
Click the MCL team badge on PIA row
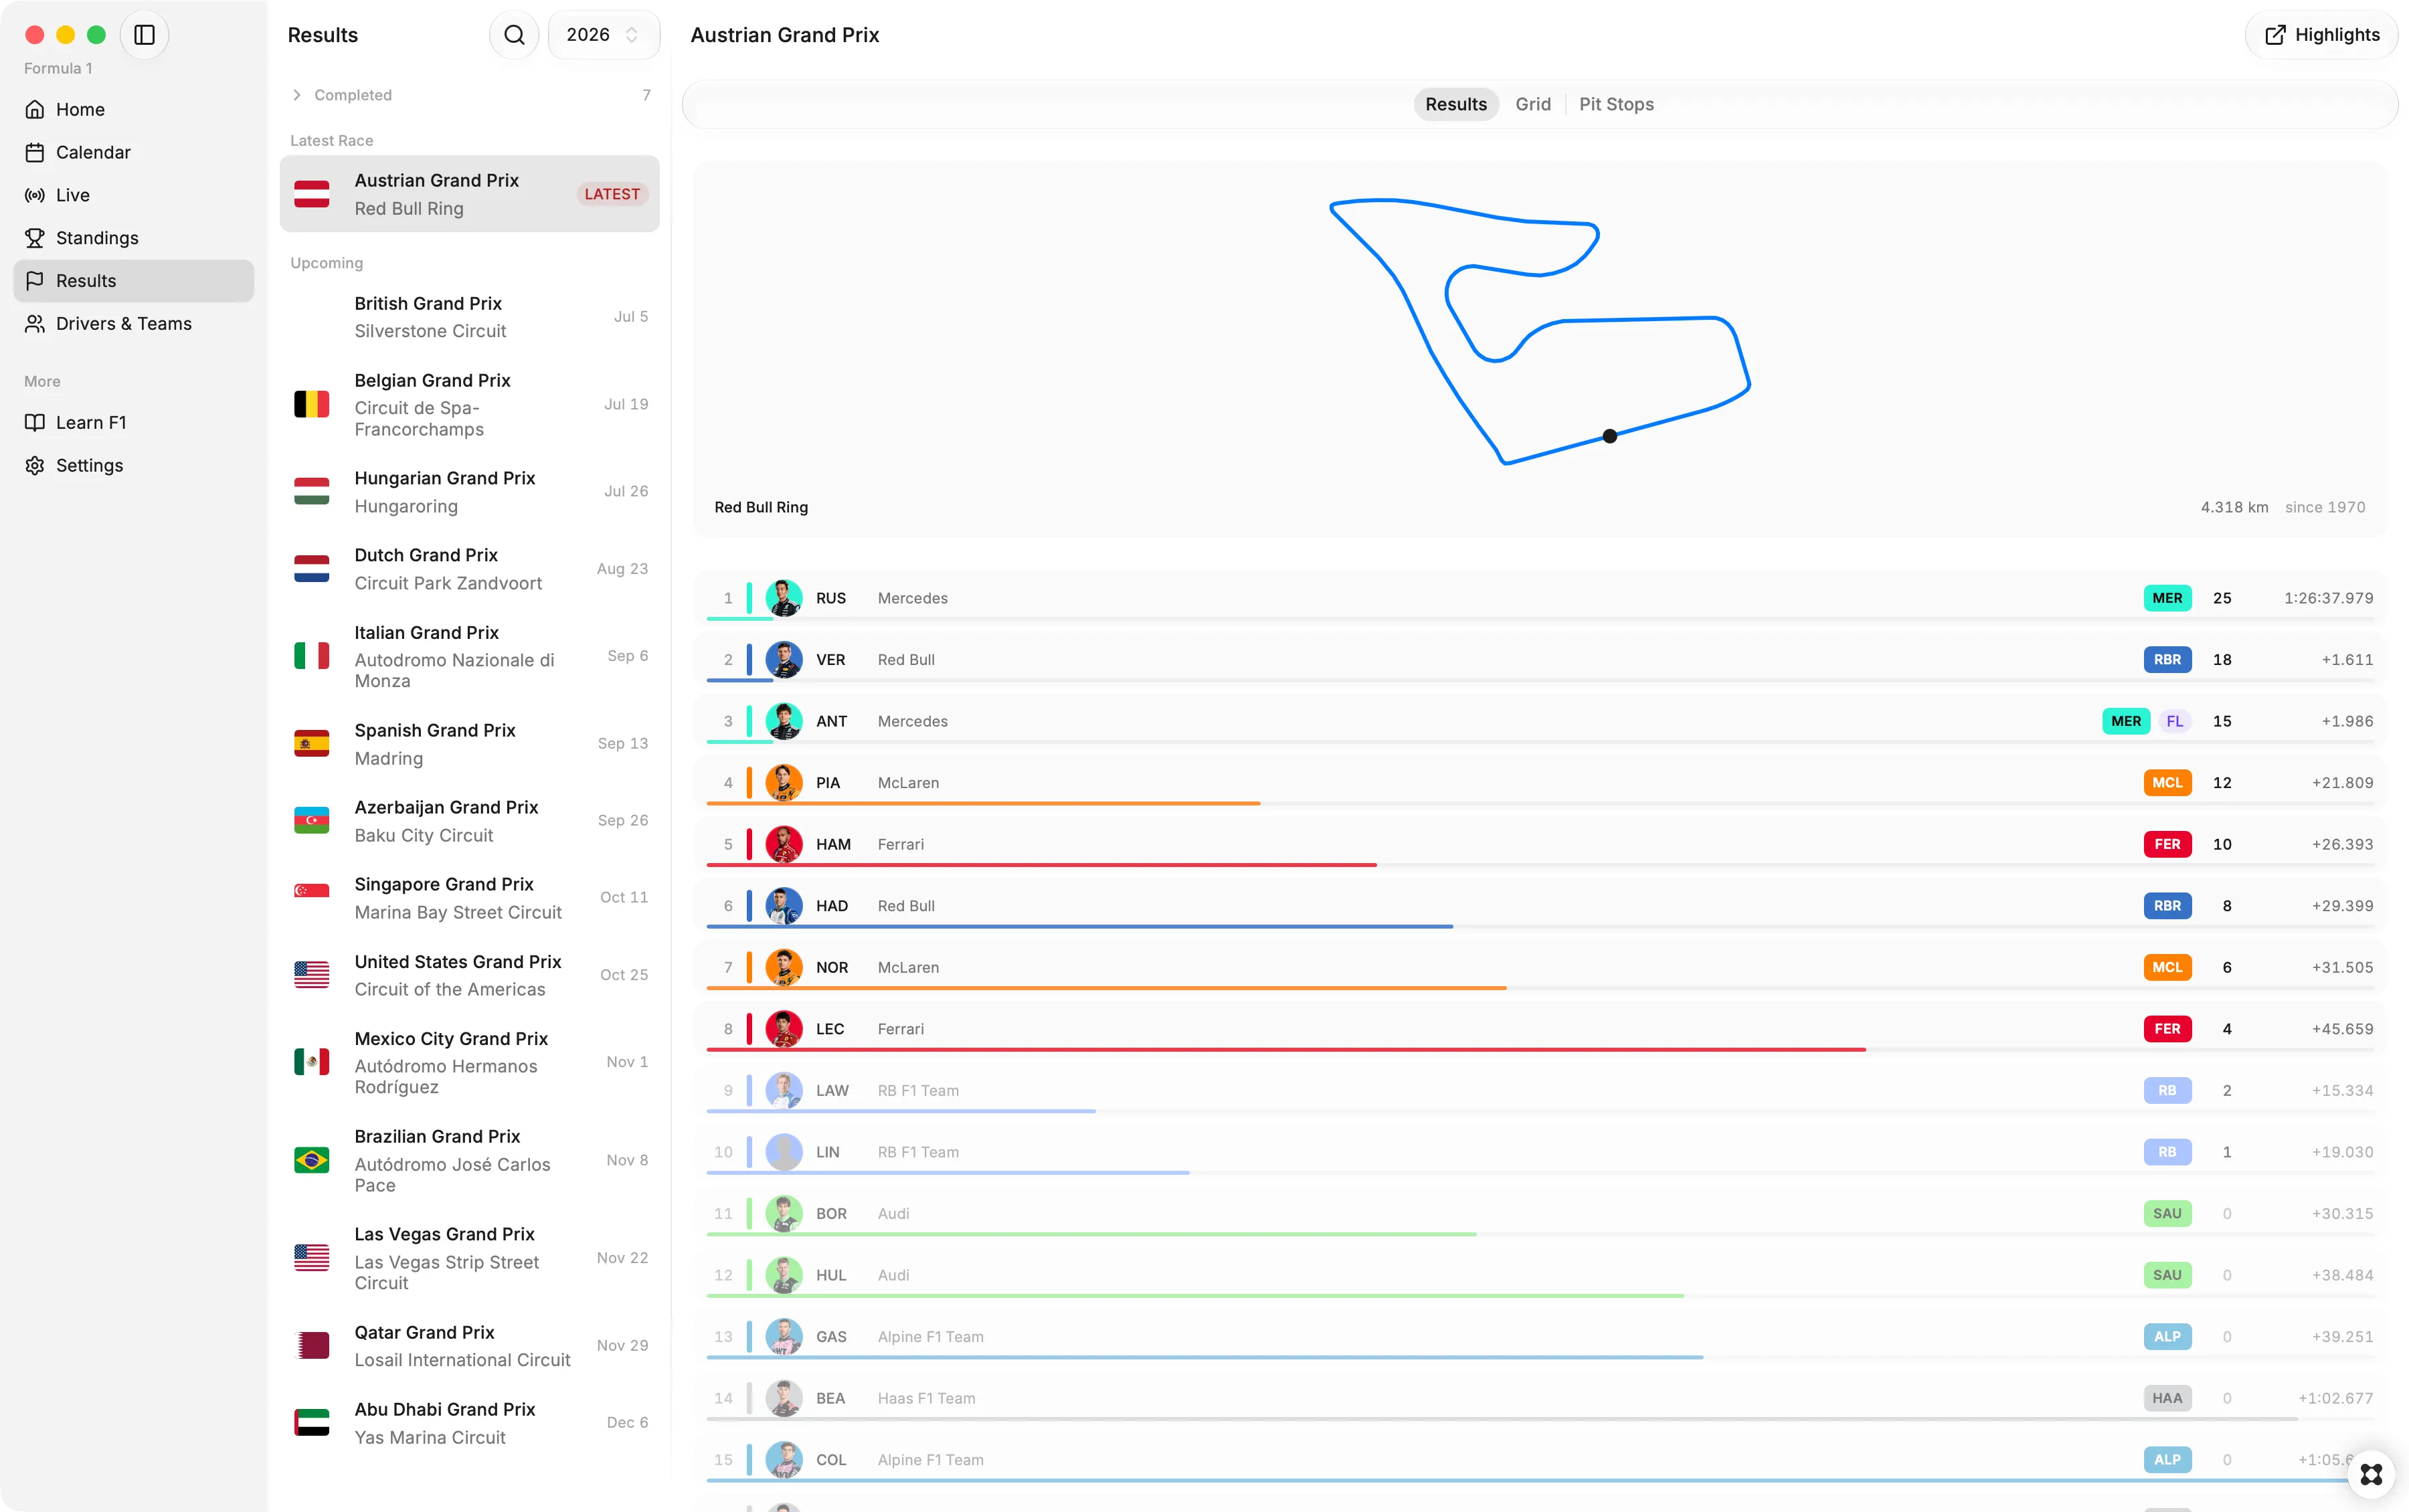(2167, 783)
